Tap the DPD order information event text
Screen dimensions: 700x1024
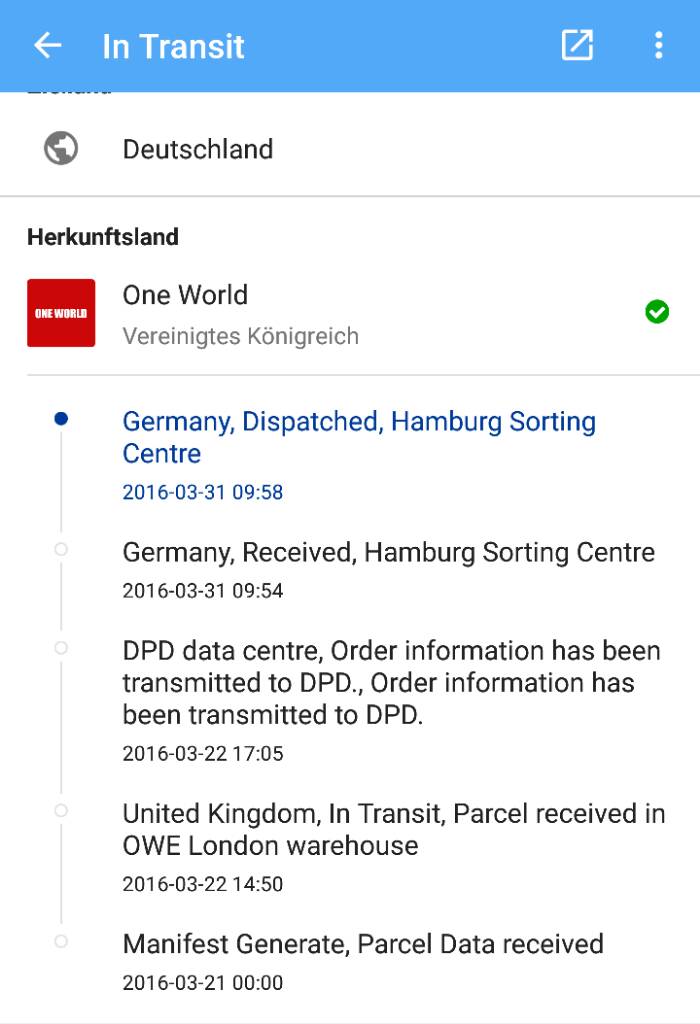(391, 683)
